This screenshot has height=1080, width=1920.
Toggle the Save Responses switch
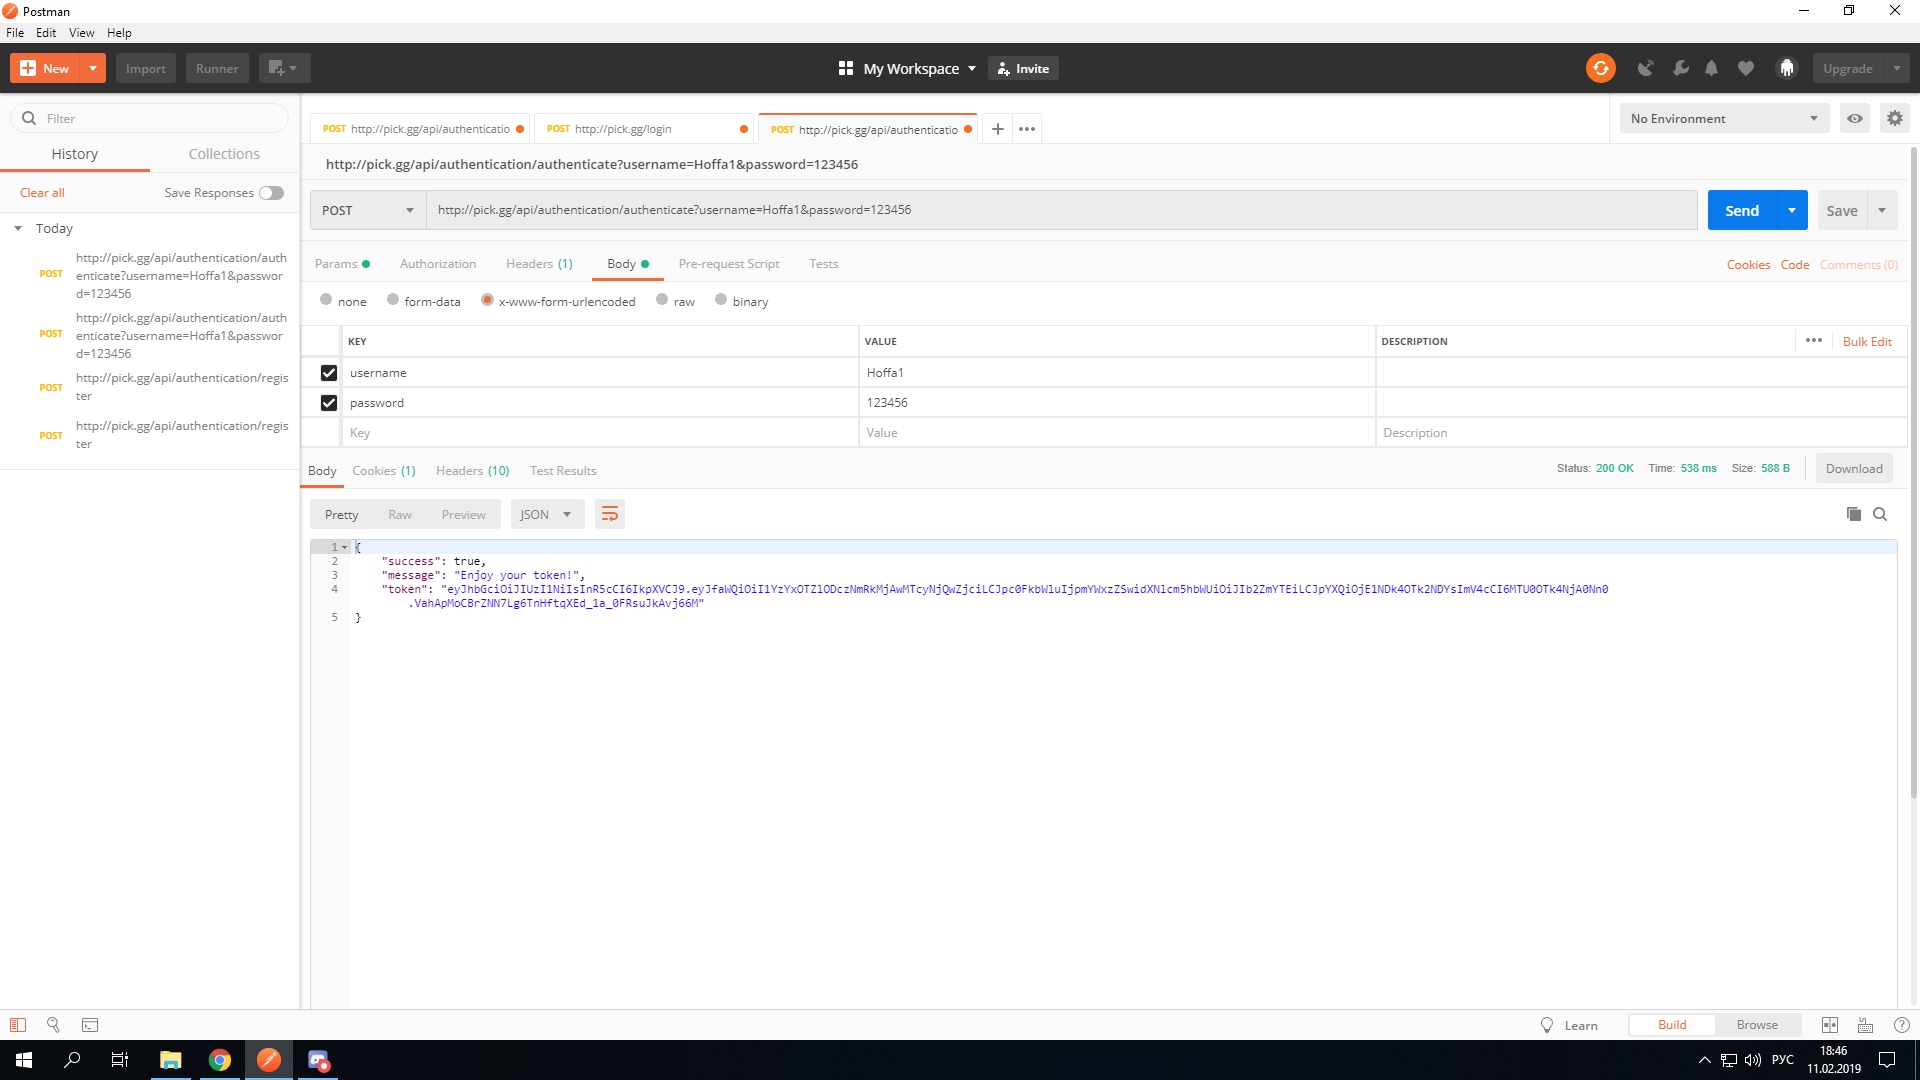(271, 193)
